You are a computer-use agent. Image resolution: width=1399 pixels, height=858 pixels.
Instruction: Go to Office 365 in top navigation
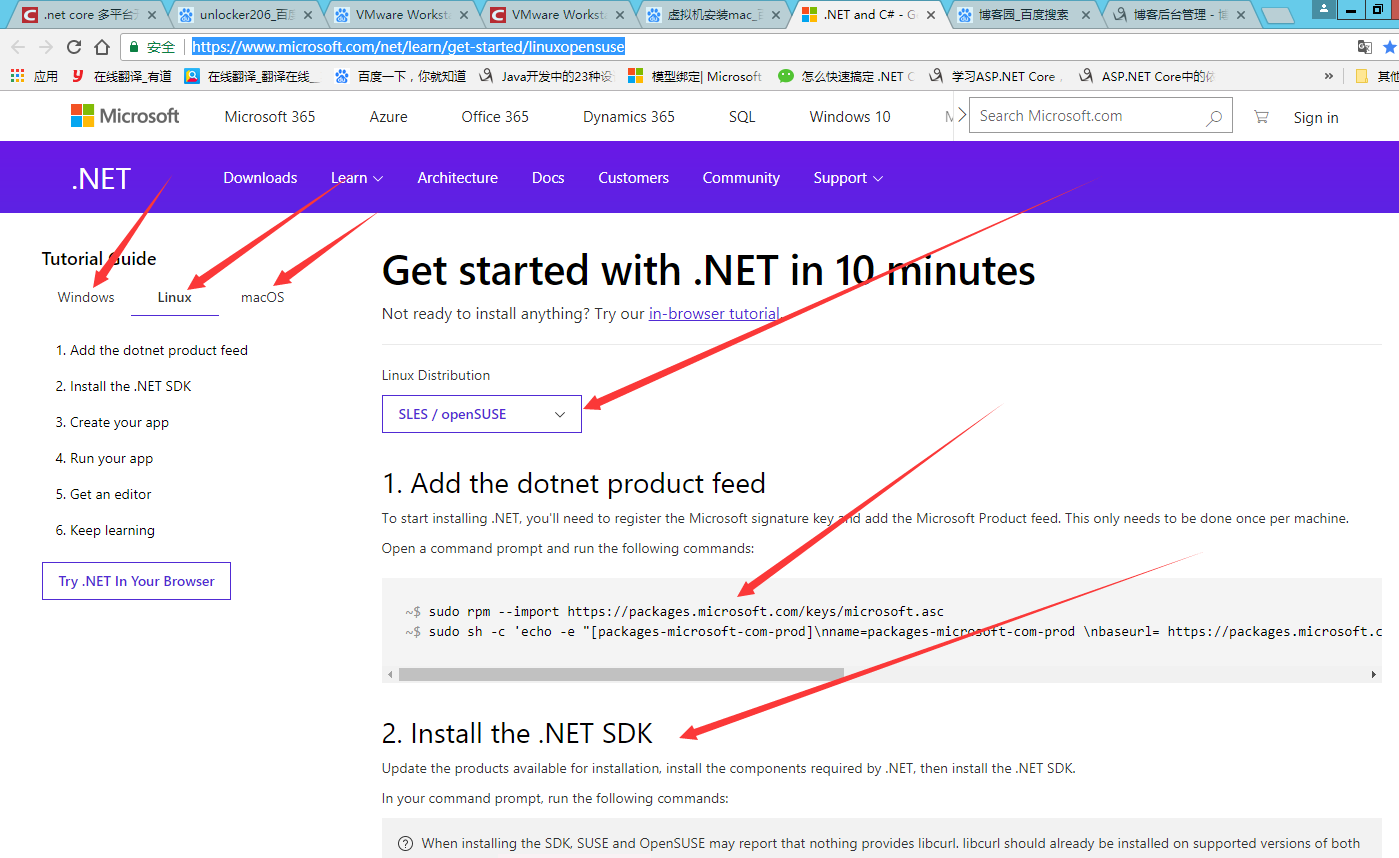(x=495, y=117)
